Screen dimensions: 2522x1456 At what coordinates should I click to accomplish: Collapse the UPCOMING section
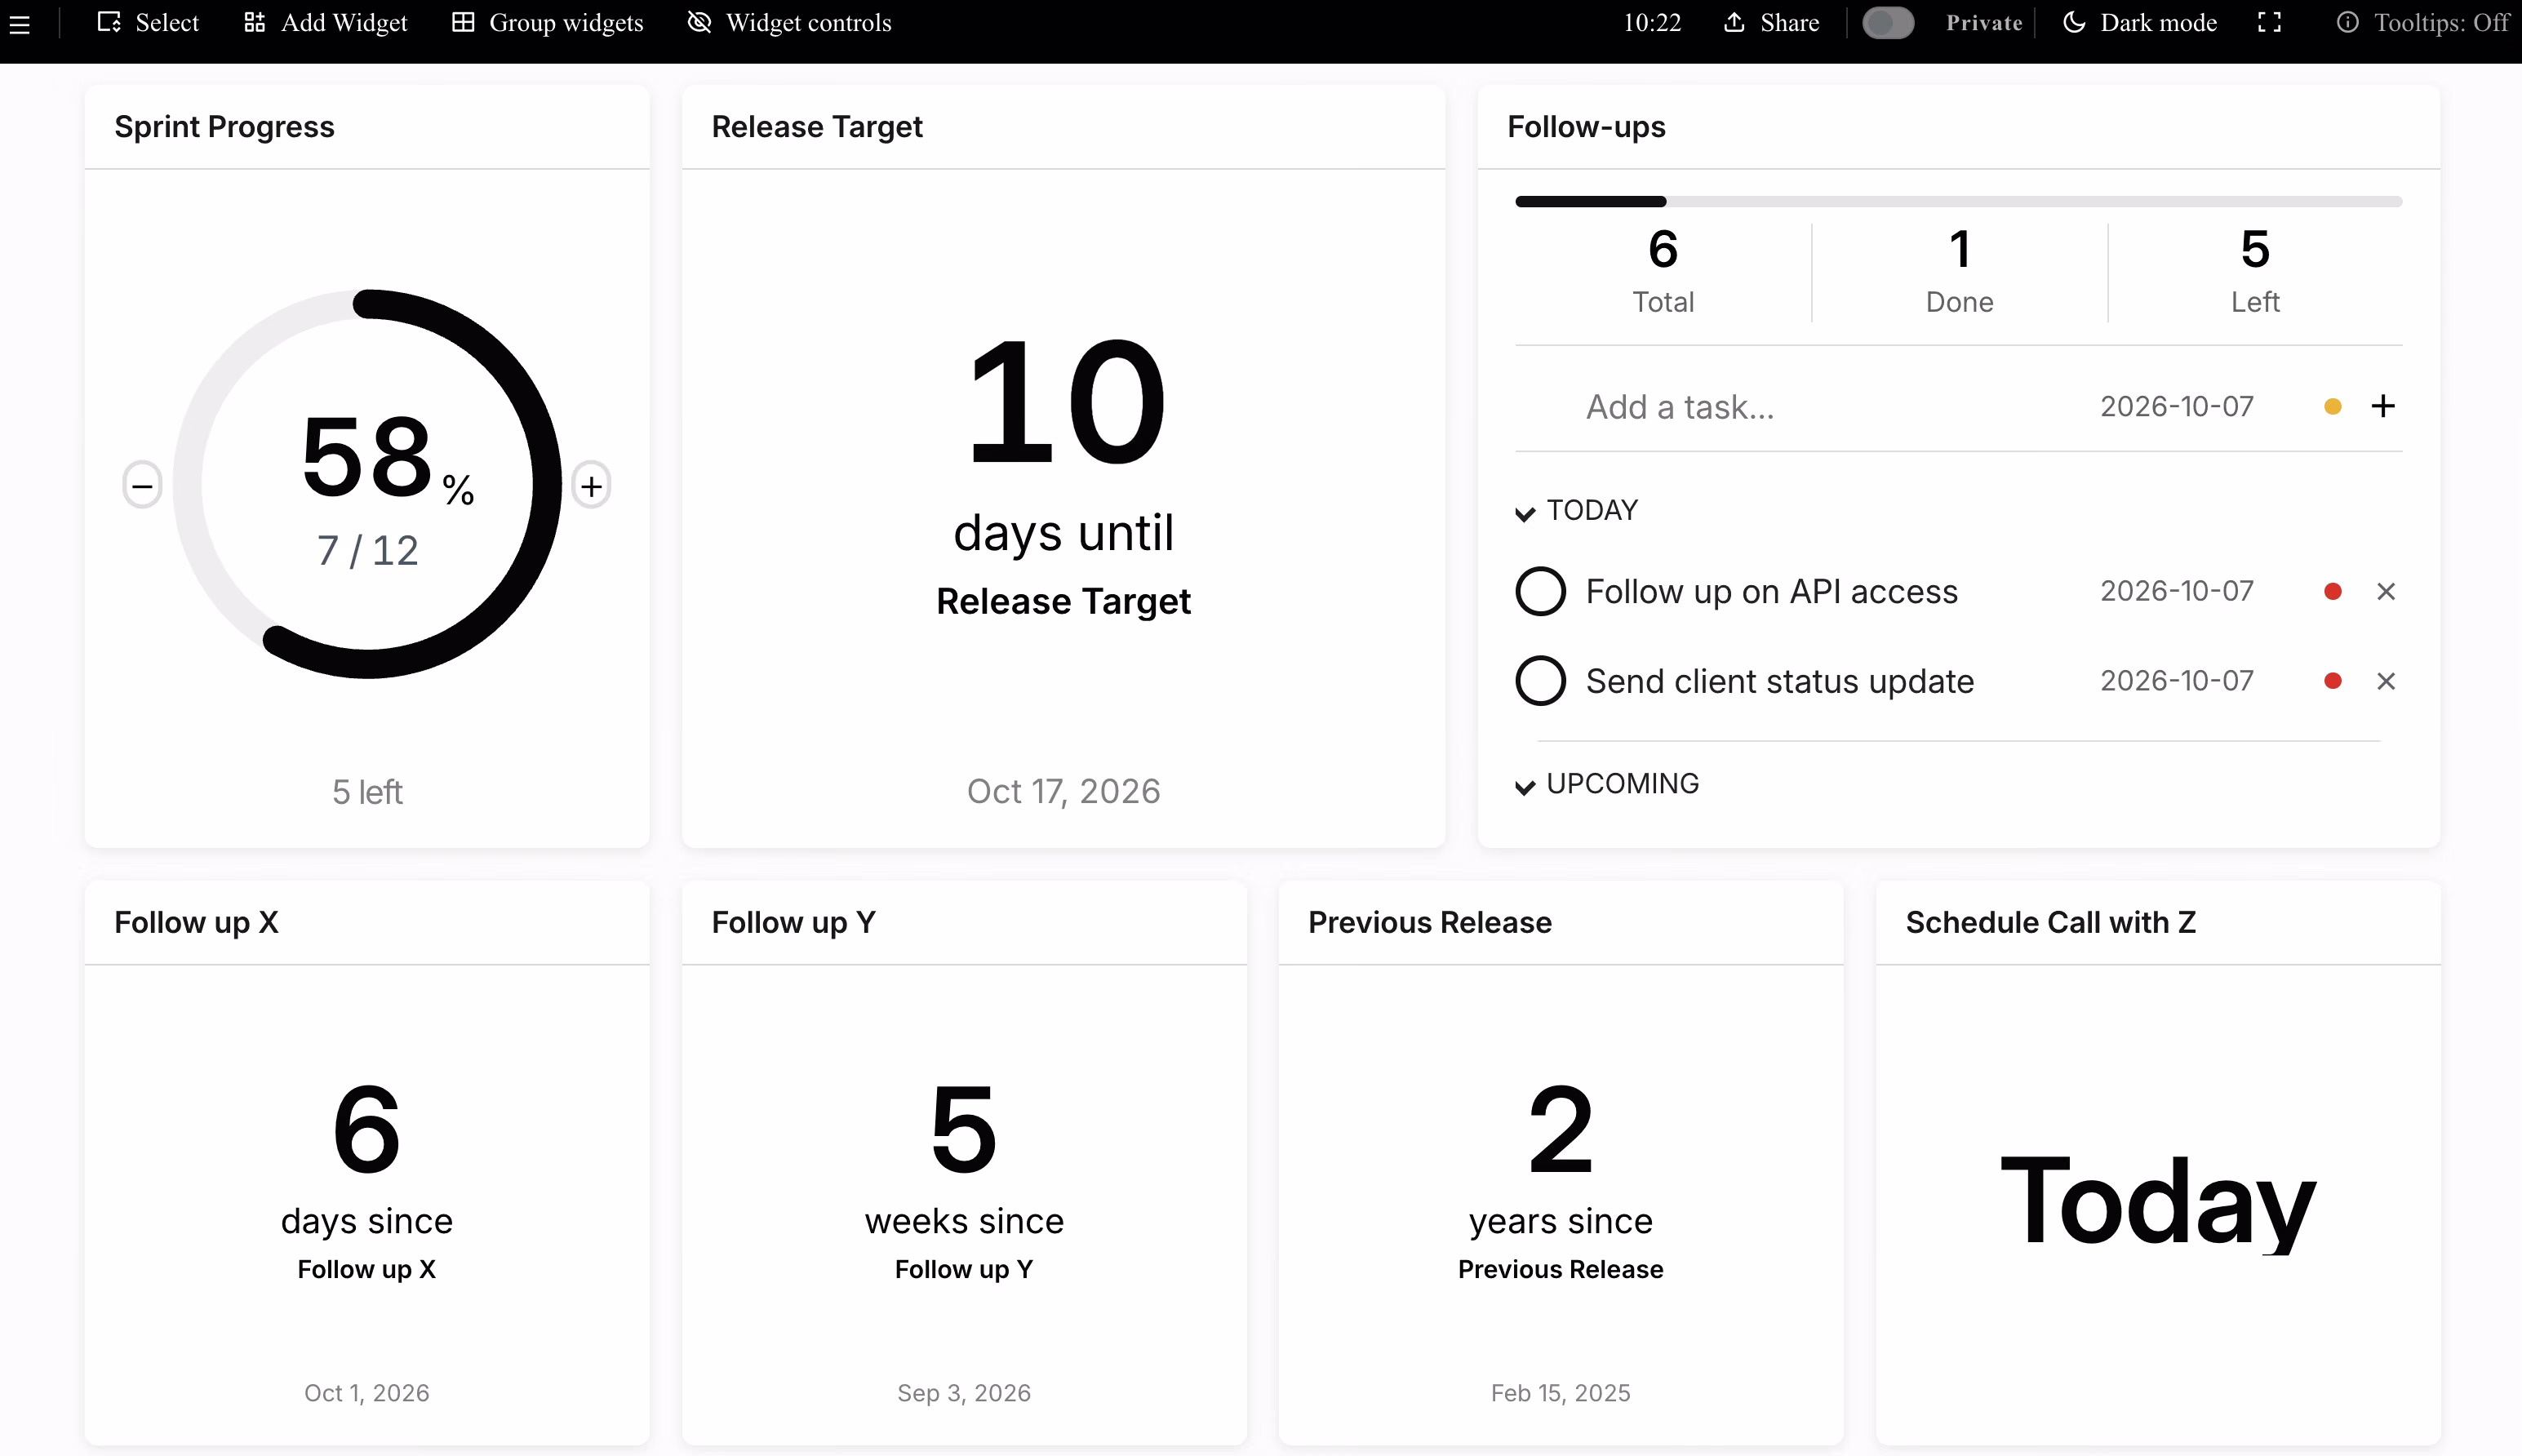coord(1607,784)
